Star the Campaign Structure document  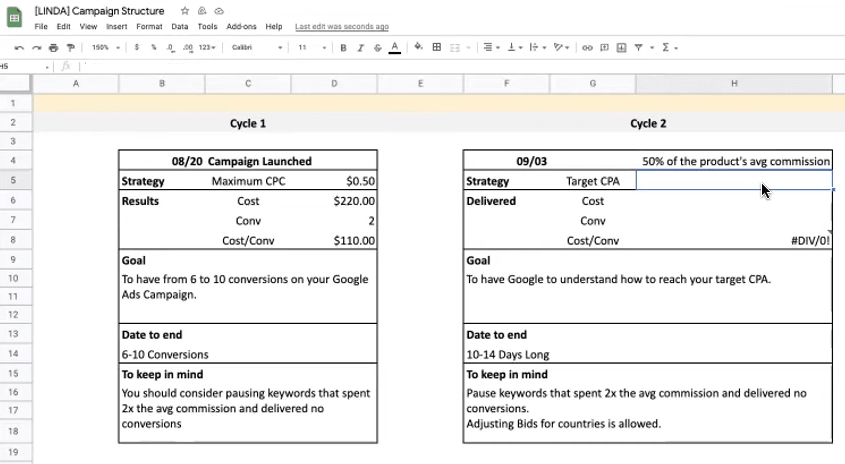[x=185, y=11]
